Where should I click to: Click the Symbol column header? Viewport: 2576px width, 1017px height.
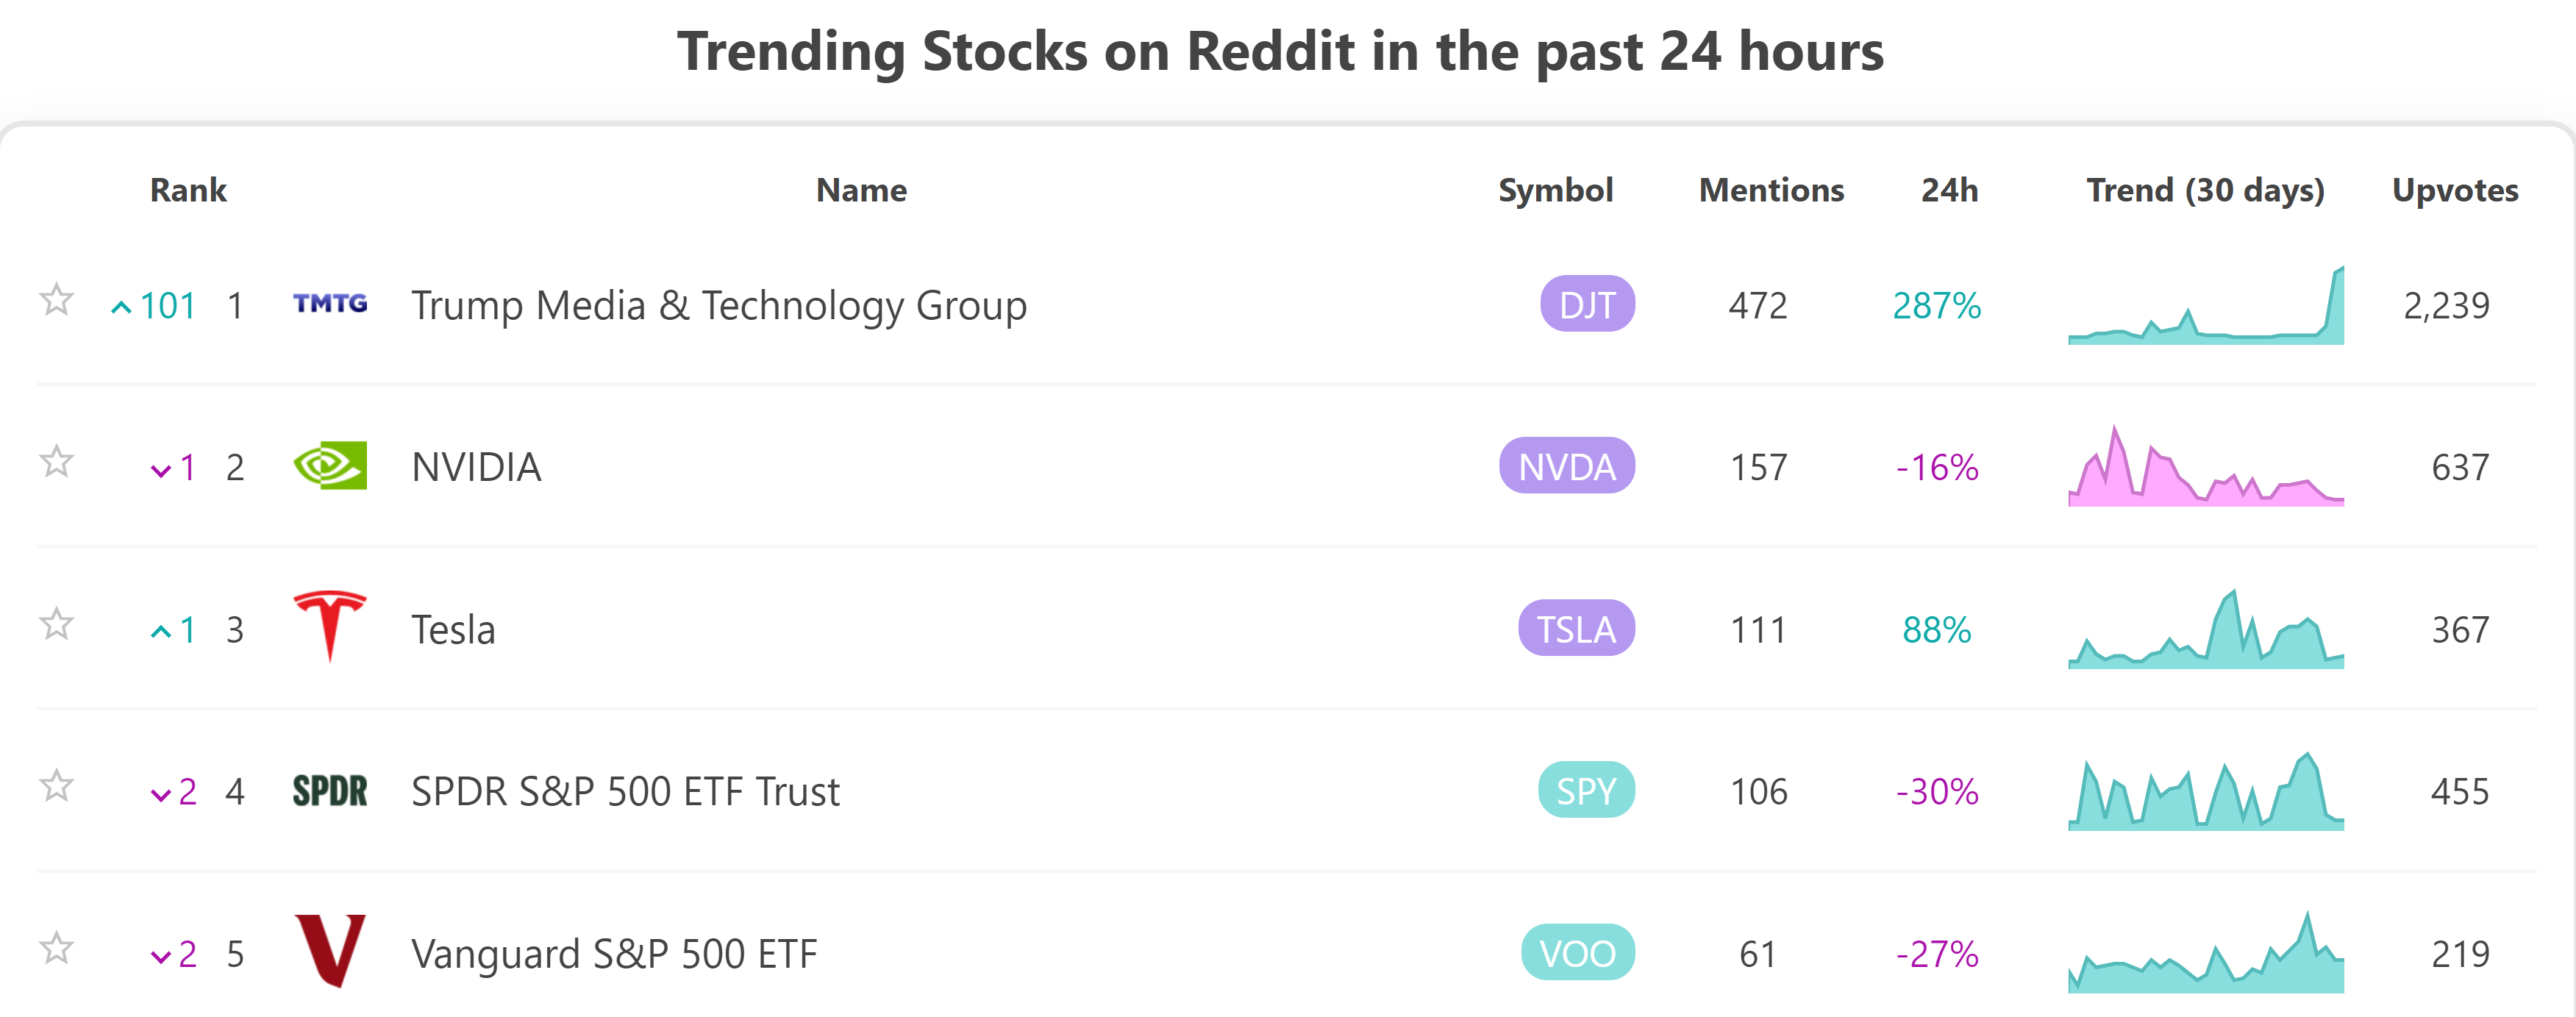1555,190
